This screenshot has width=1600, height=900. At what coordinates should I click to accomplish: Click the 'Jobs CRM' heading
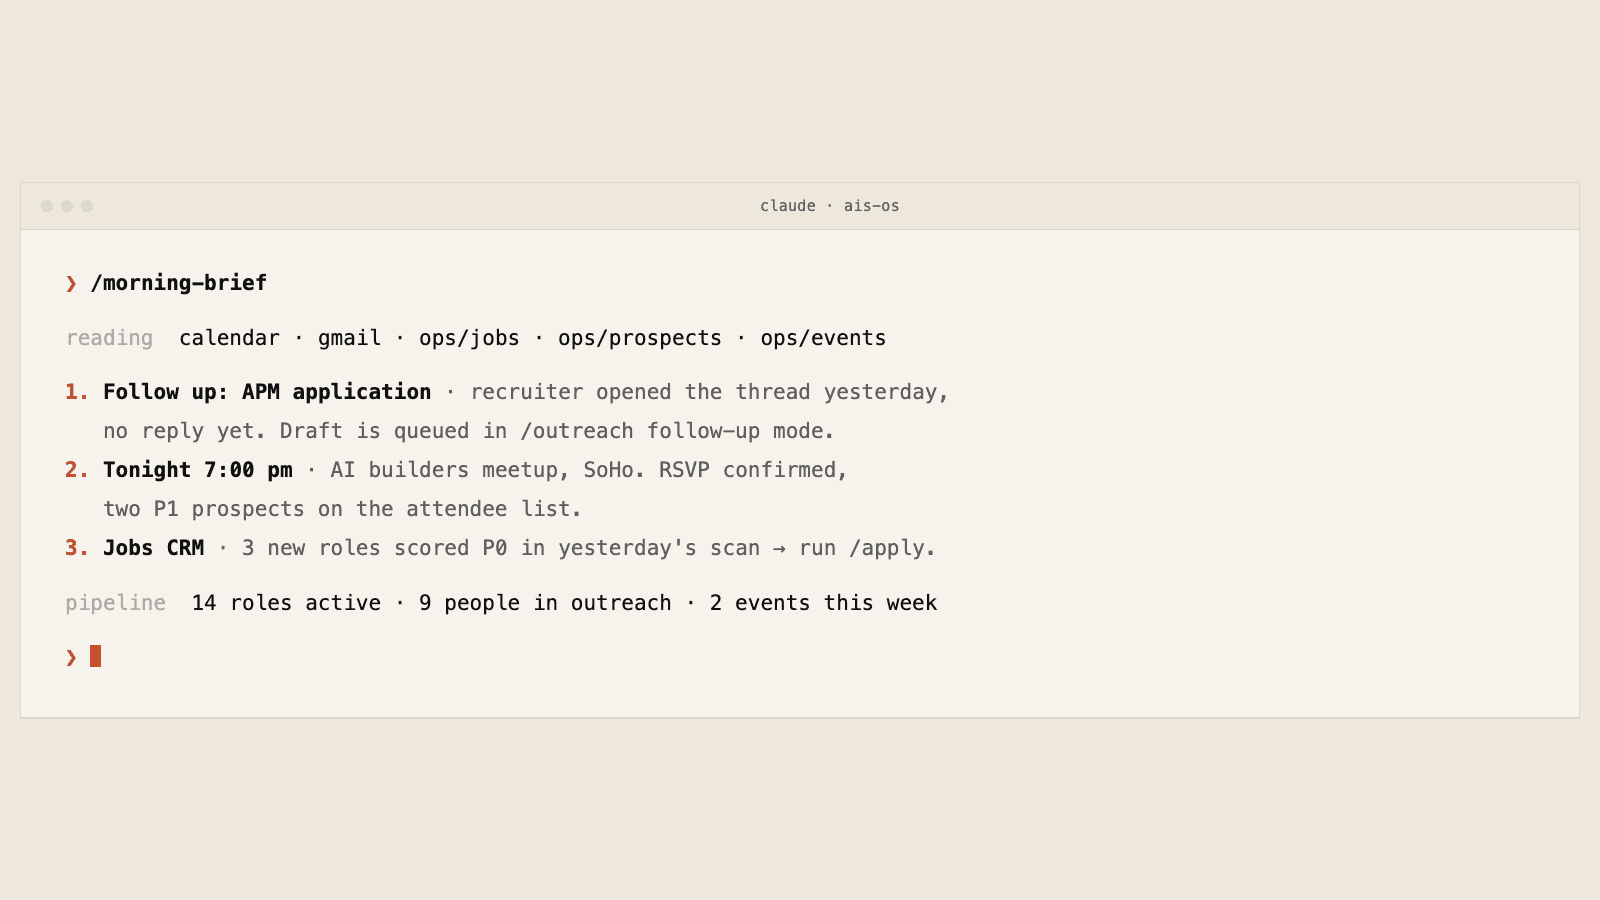click(x=154, y=548)
